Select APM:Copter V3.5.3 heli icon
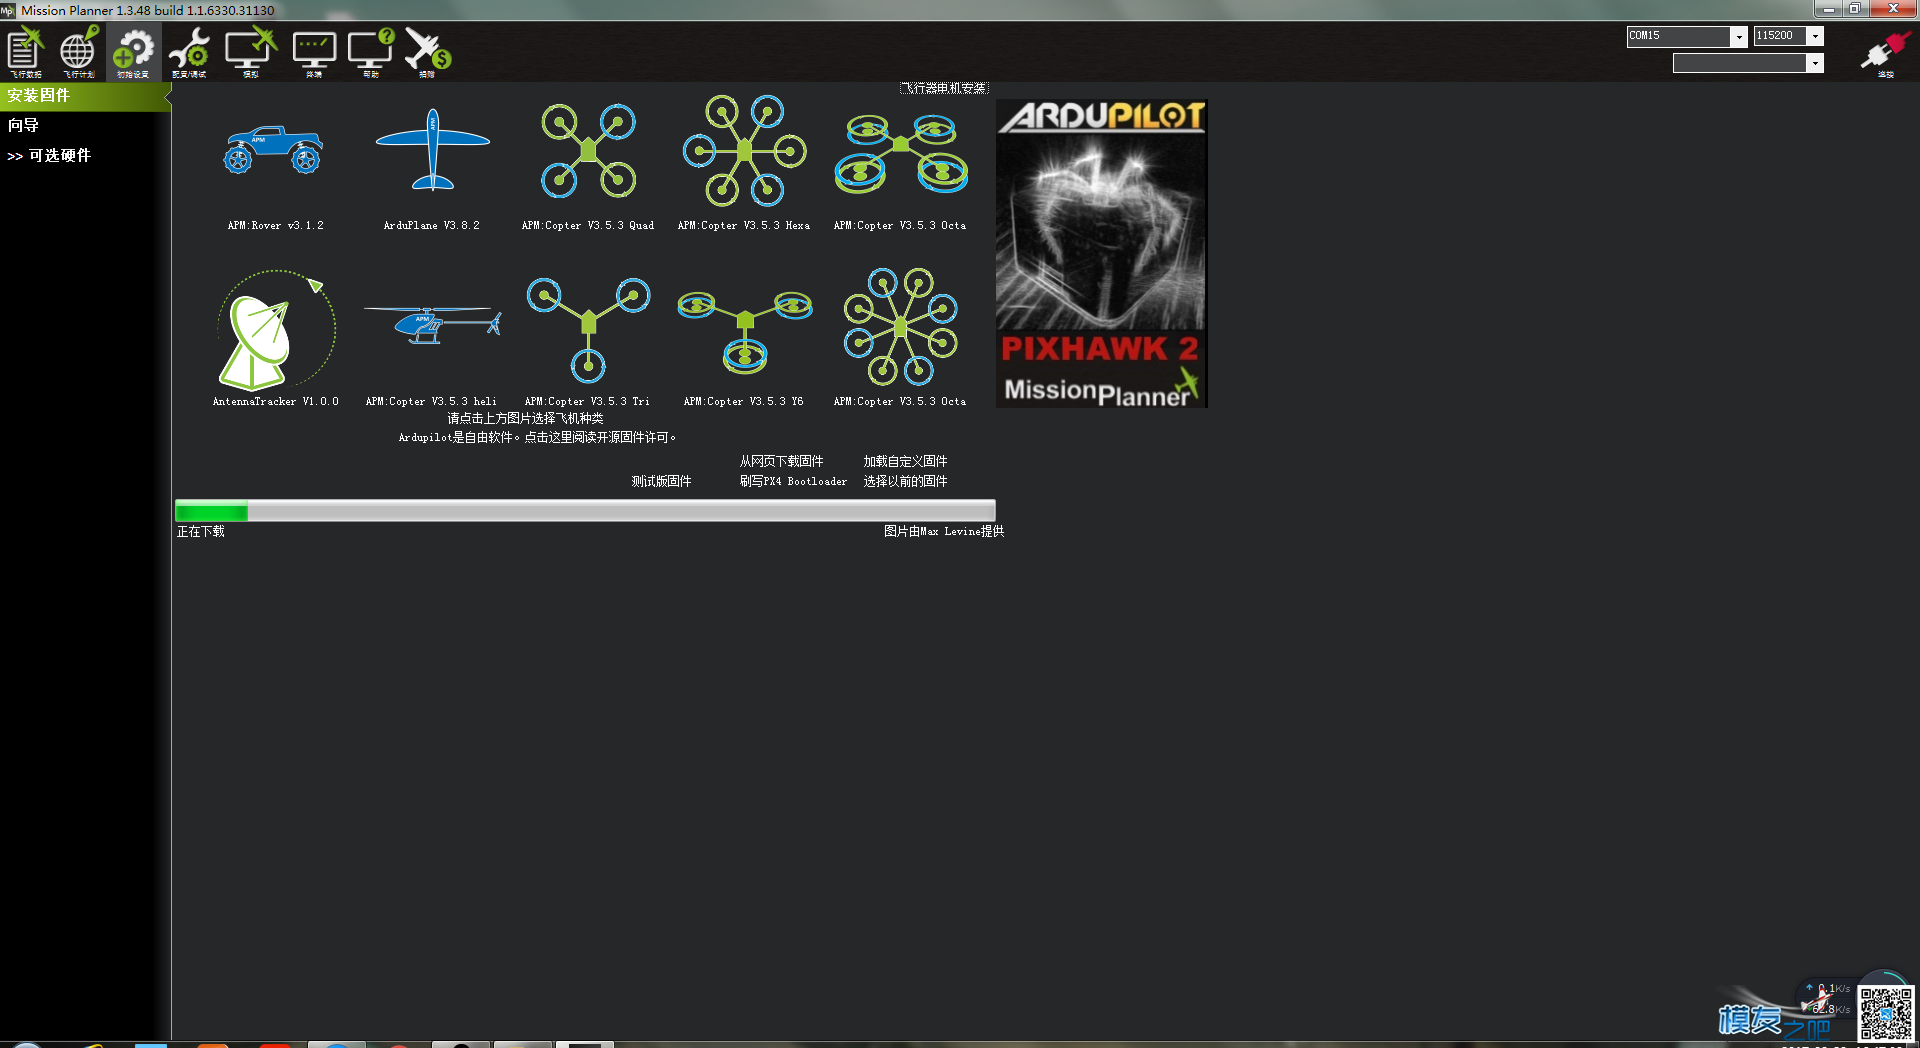The image size is (1920, 1048). (432, 324)
